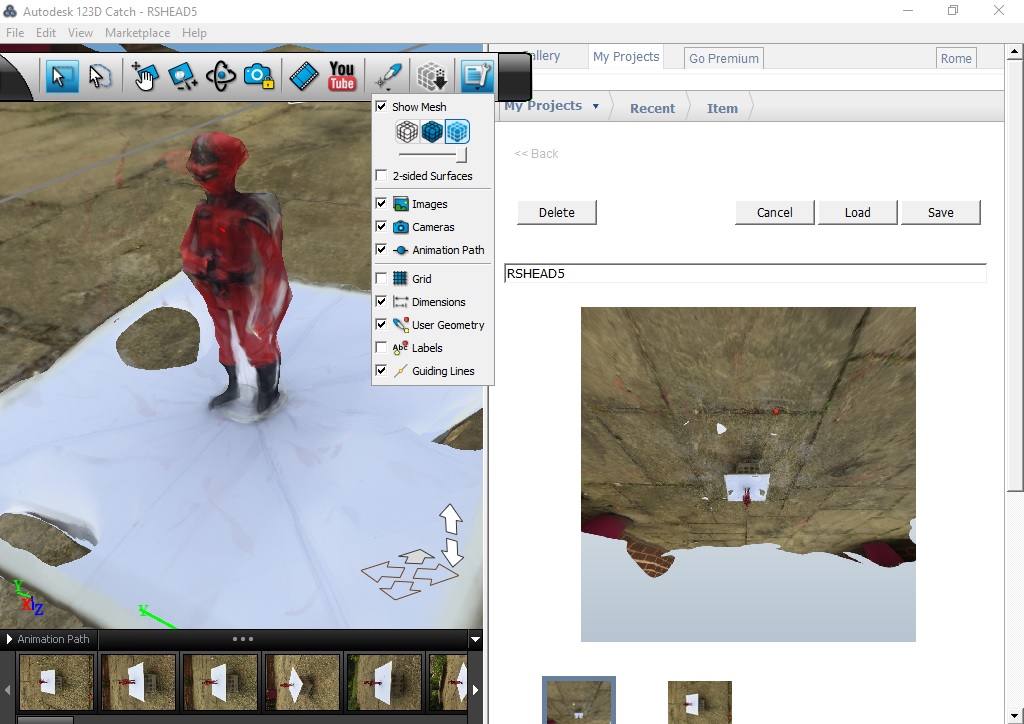This screenshot has width=1024, height=724.
Task: Enable the Grid checkbox
Action: [x=381, y=279]
